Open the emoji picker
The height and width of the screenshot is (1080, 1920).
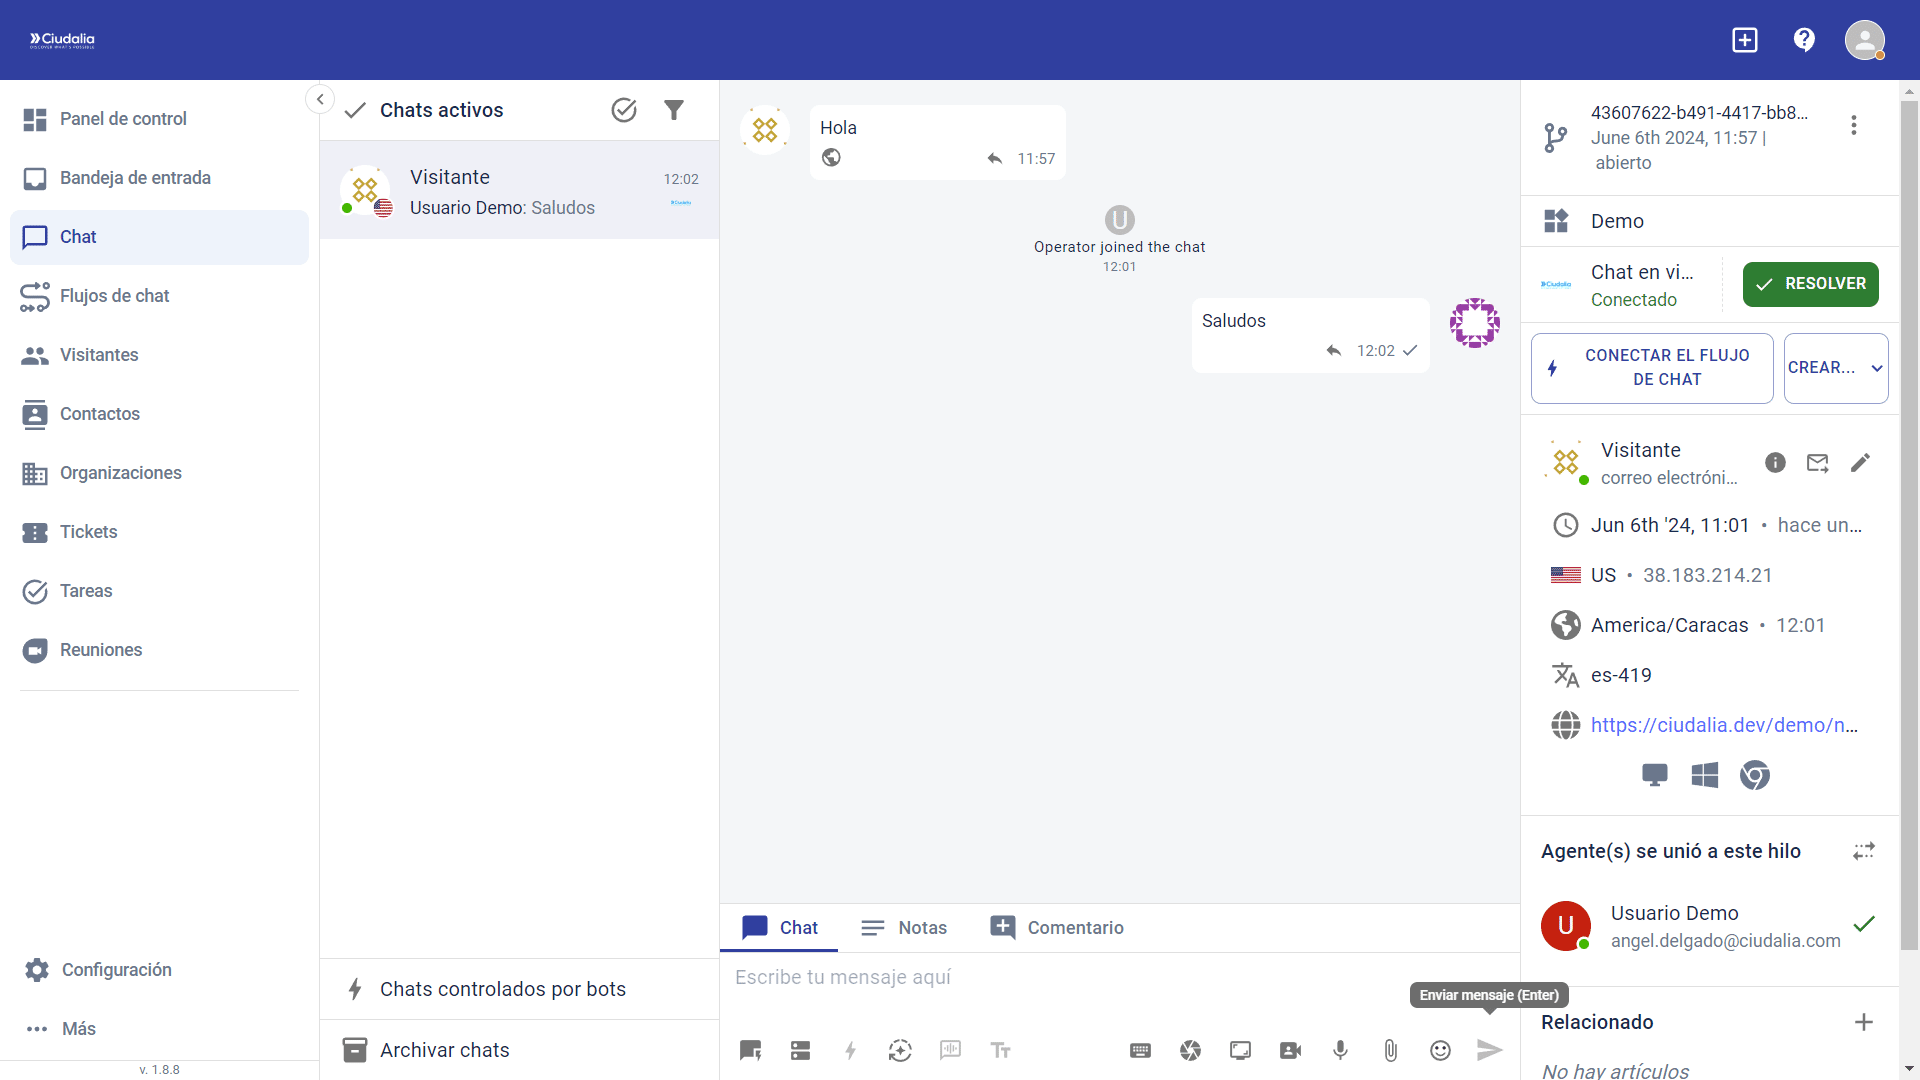pos(1440,1050)
